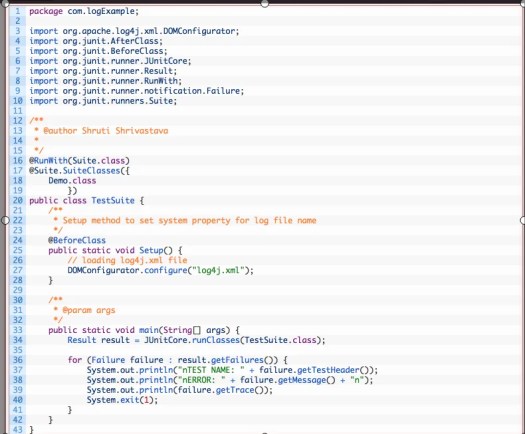
Task: Click line number 1 in the gutter
Action: pyautogui.click(x=18, y=11)
